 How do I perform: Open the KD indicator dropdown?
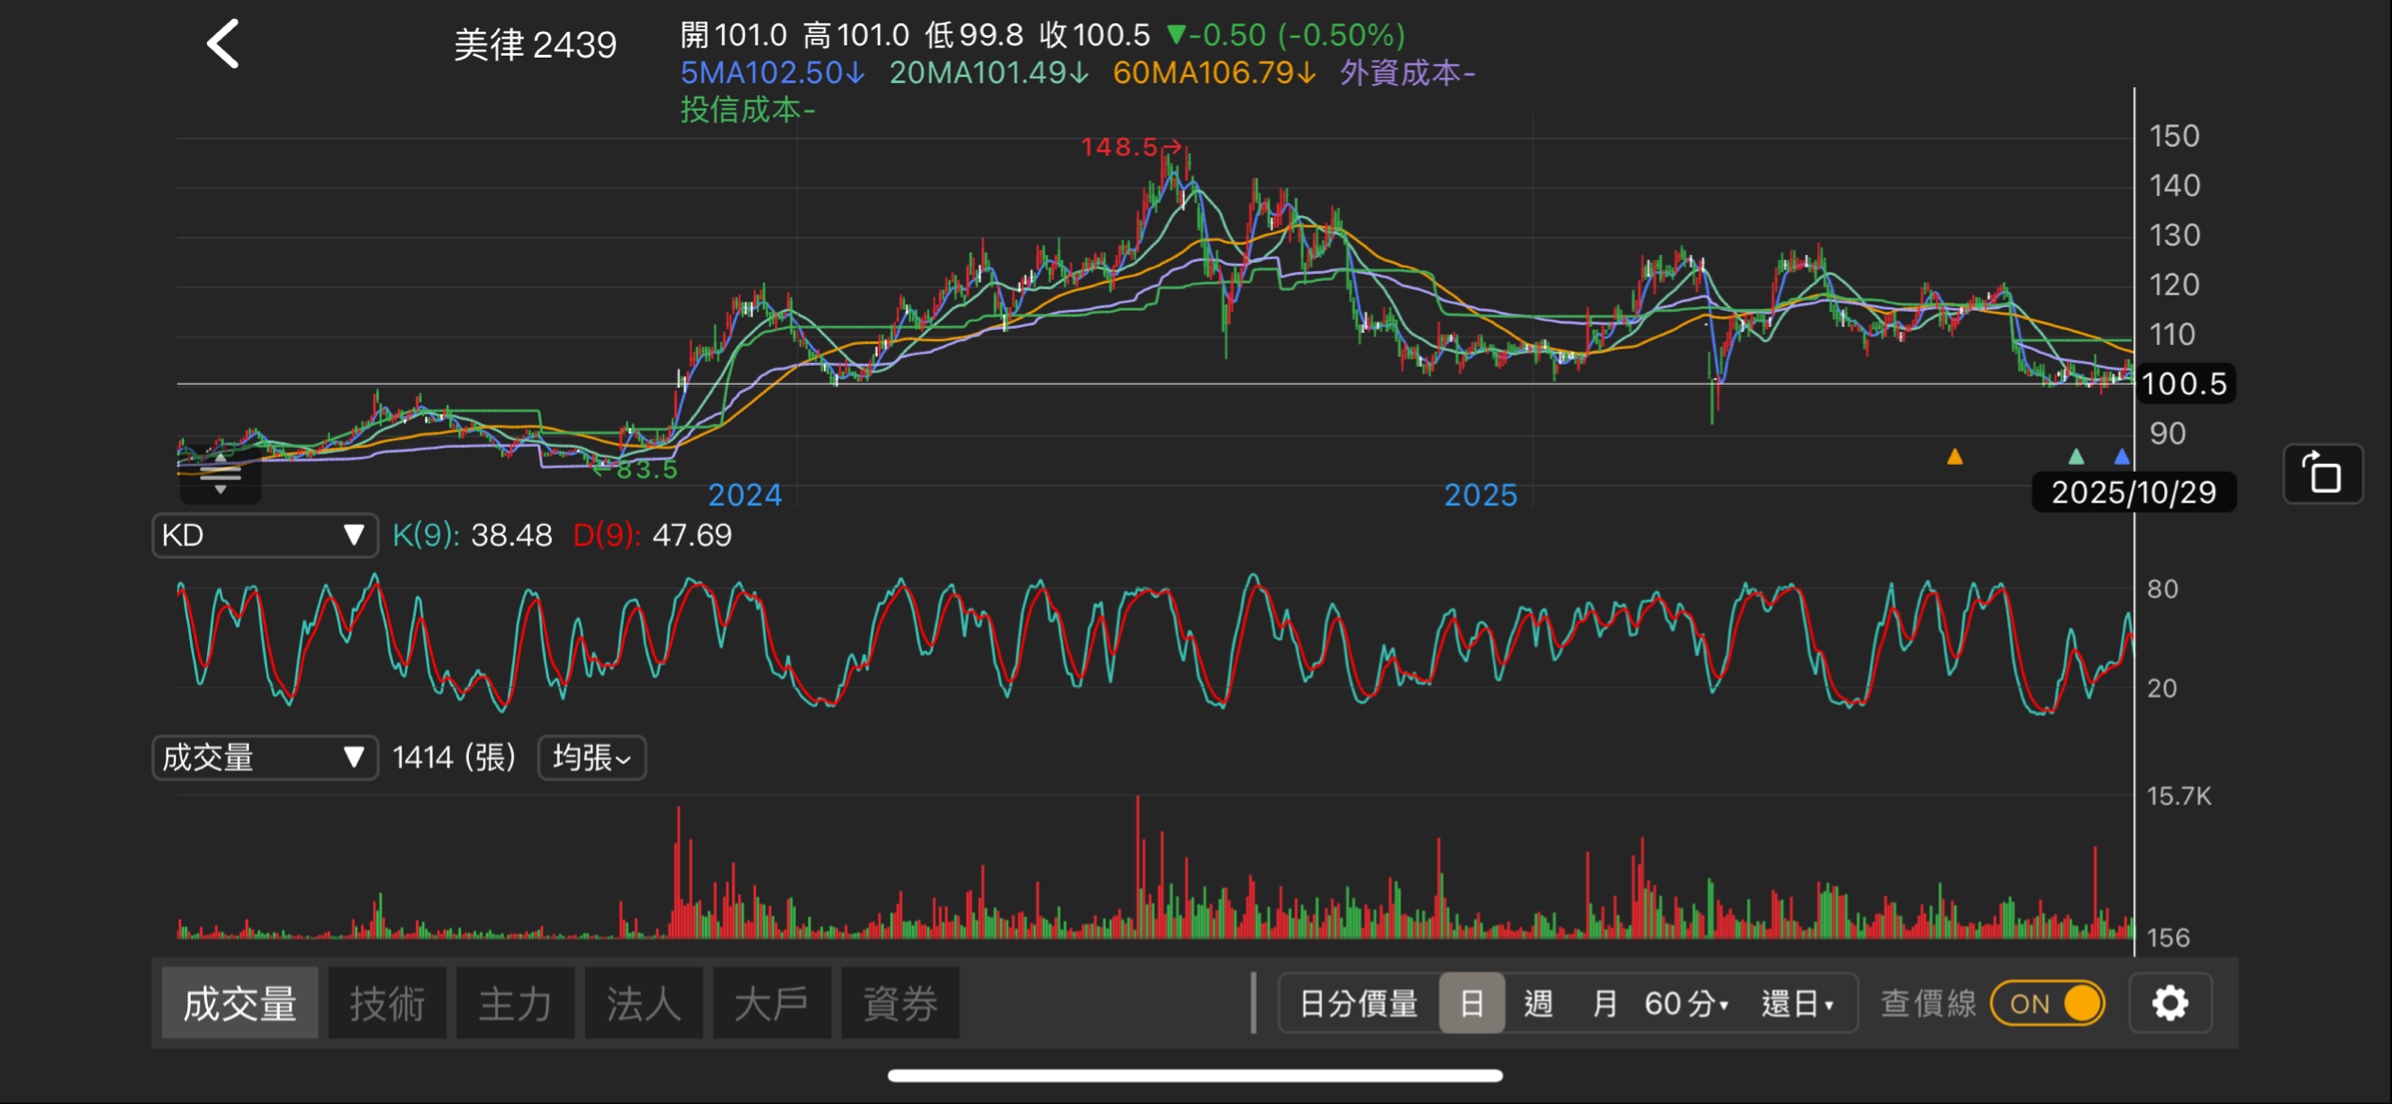tap(264, 535)
